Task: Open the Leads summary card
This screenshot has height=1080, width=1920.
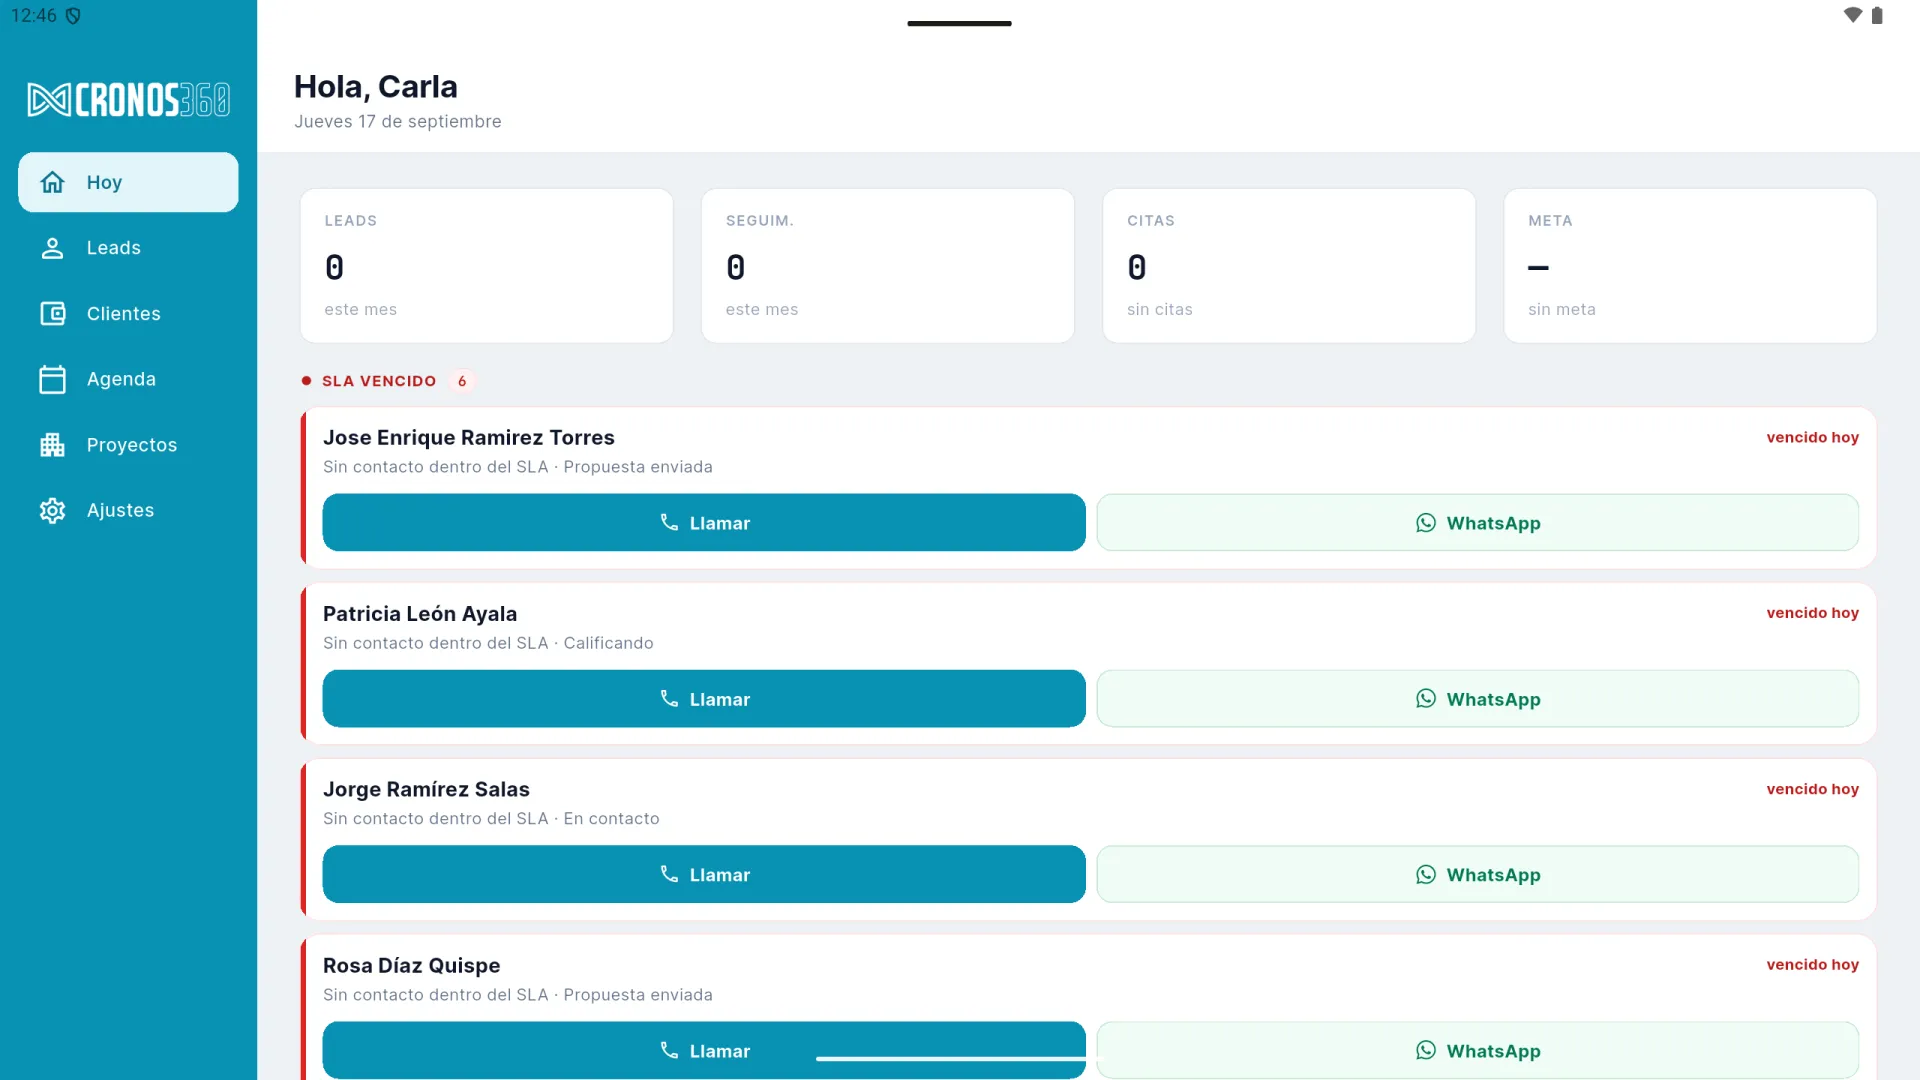Action: (487, 266)
